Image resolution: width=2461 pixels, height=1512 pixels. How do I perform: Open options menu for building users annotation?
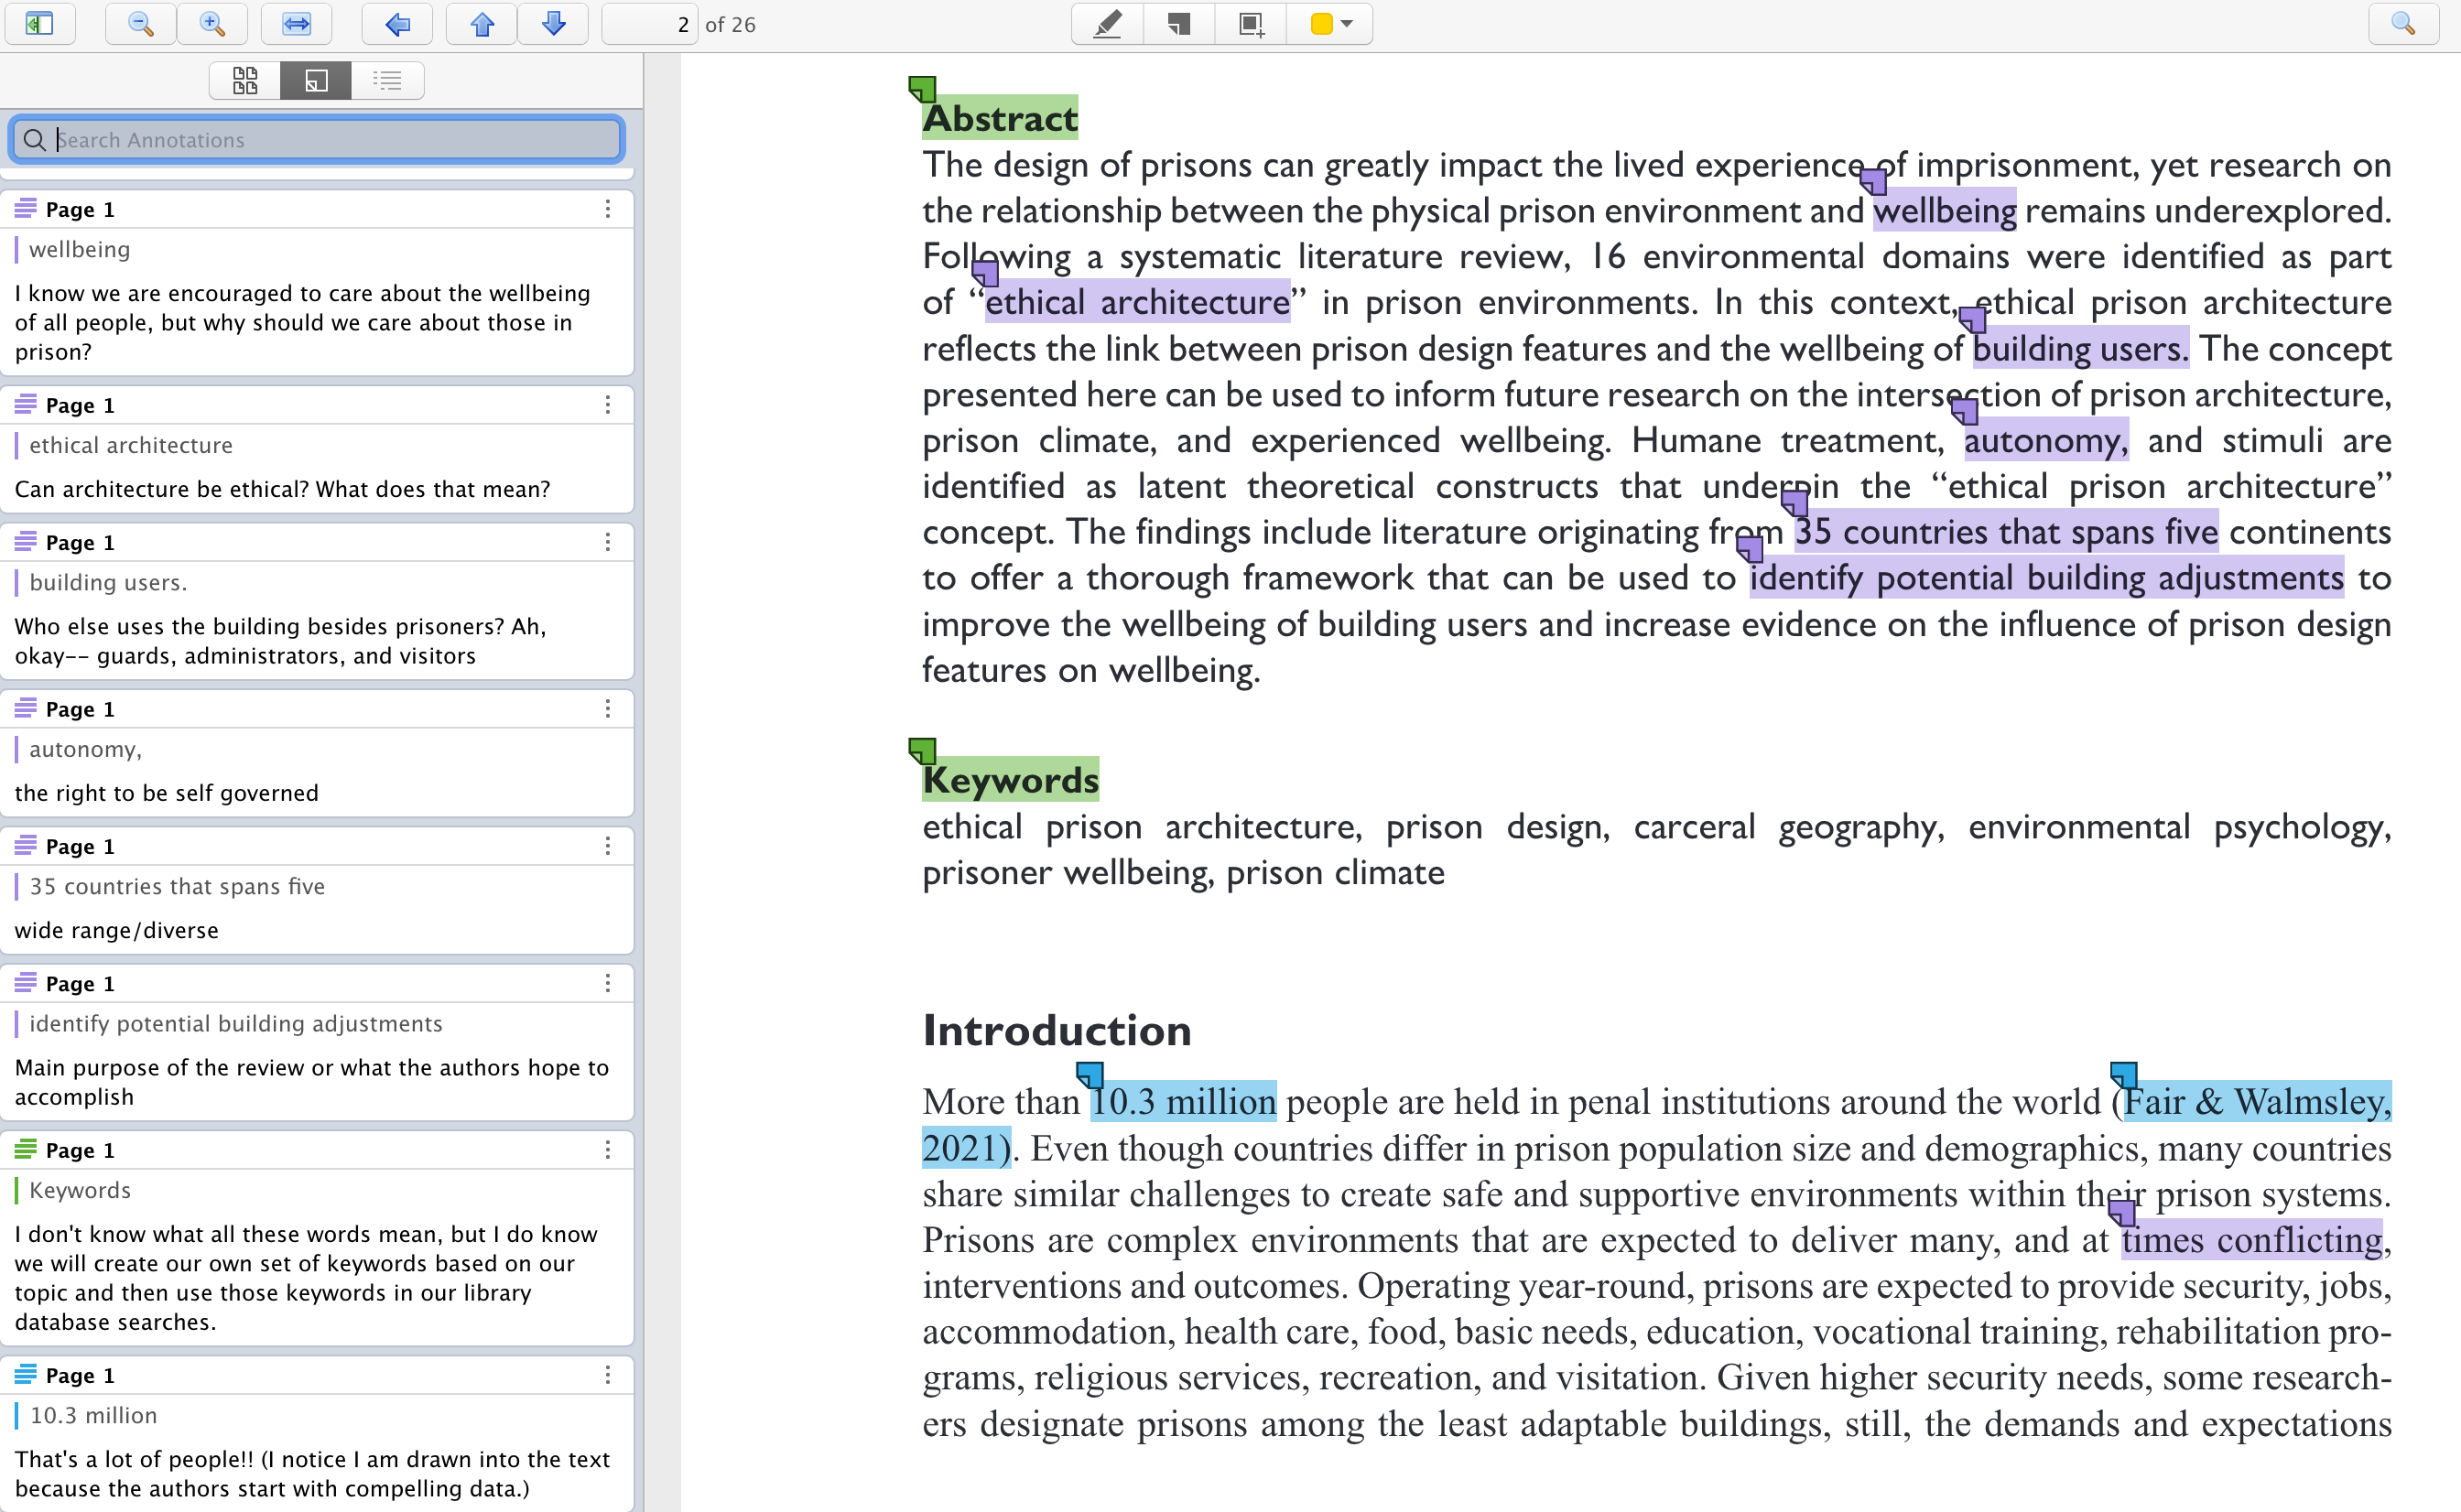(x=608, y=542)
